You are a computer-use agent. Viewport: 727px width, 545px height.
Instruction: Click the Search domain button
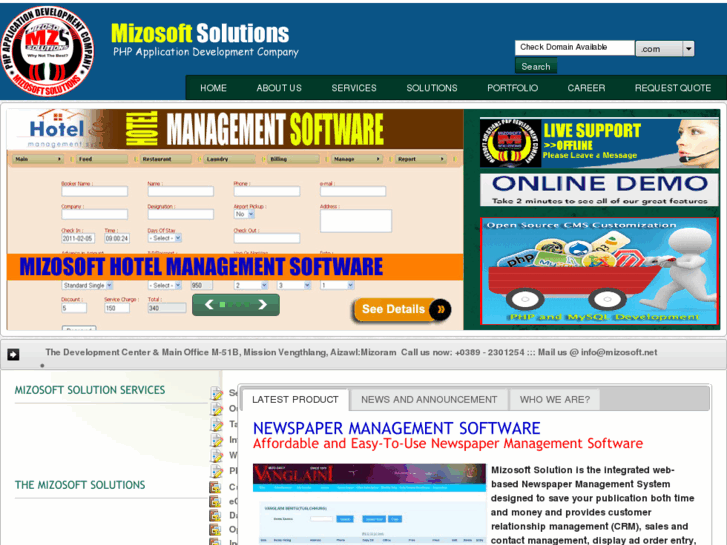pyautogui.click(x=536, y=66)
